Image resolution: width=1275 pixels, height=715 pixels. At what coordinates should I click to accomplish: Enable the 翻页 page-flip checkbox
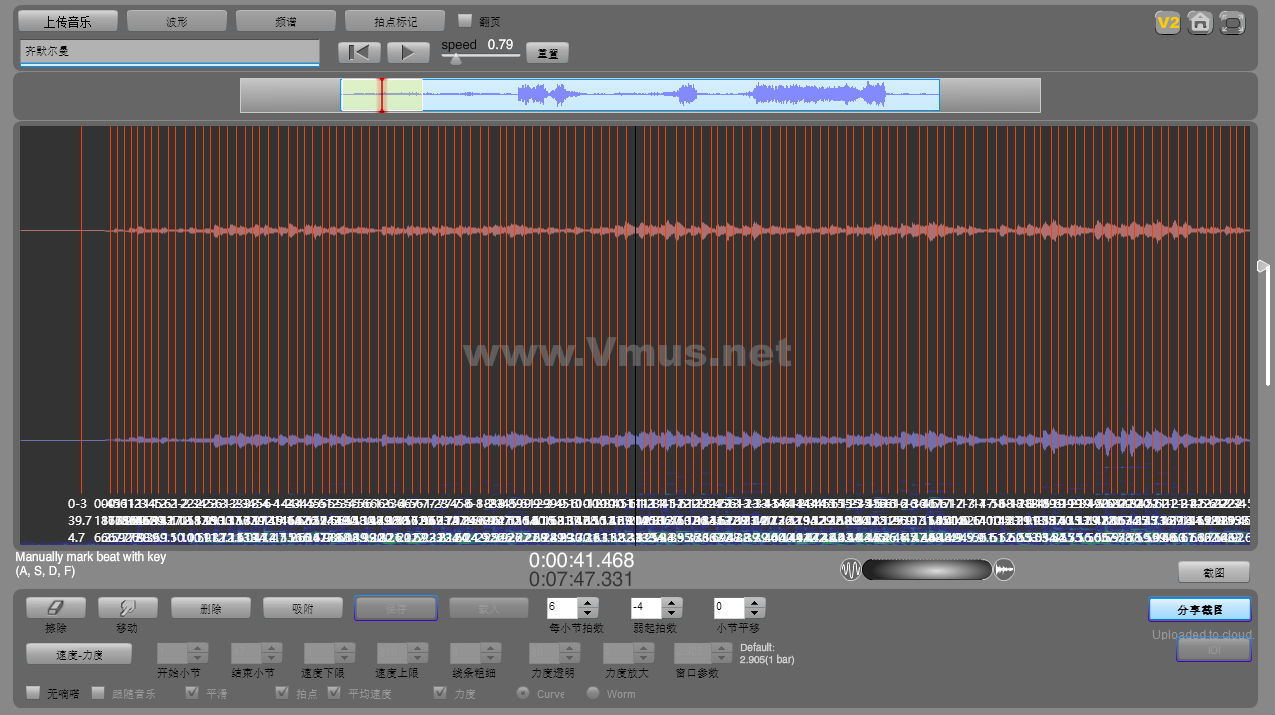(465, 20)
